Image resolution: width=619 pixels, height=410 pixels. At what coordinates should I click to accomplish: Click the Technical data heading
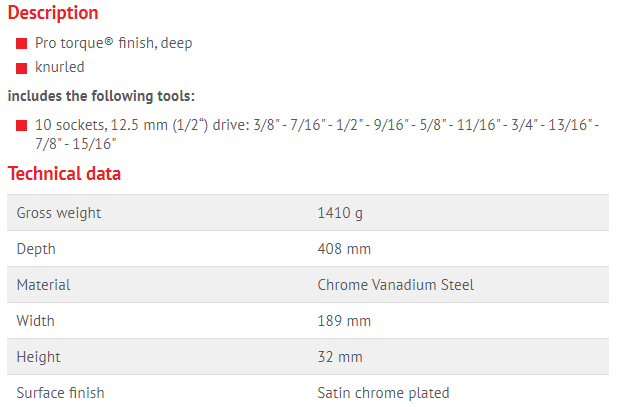(x=64, y=174)
